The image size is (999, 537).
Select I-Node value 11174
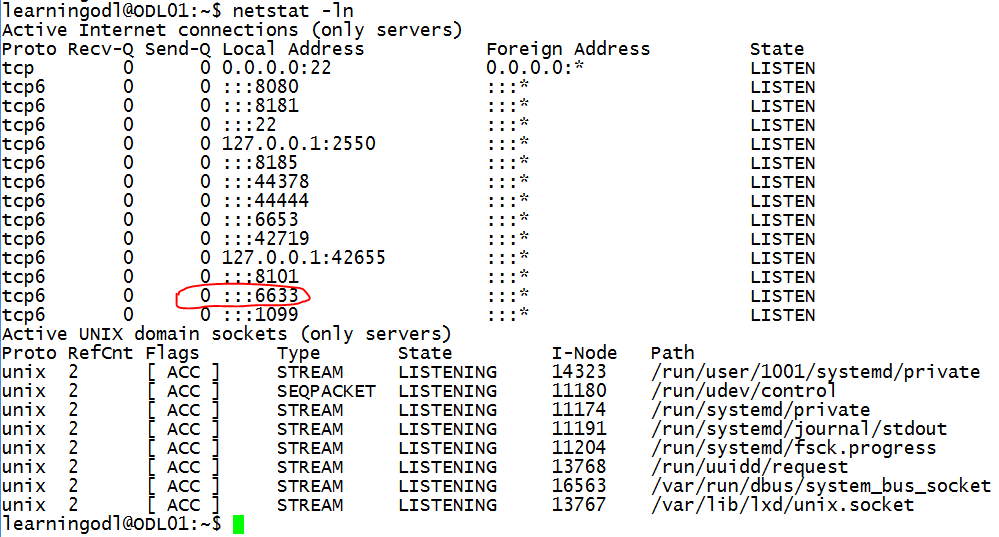579,410
